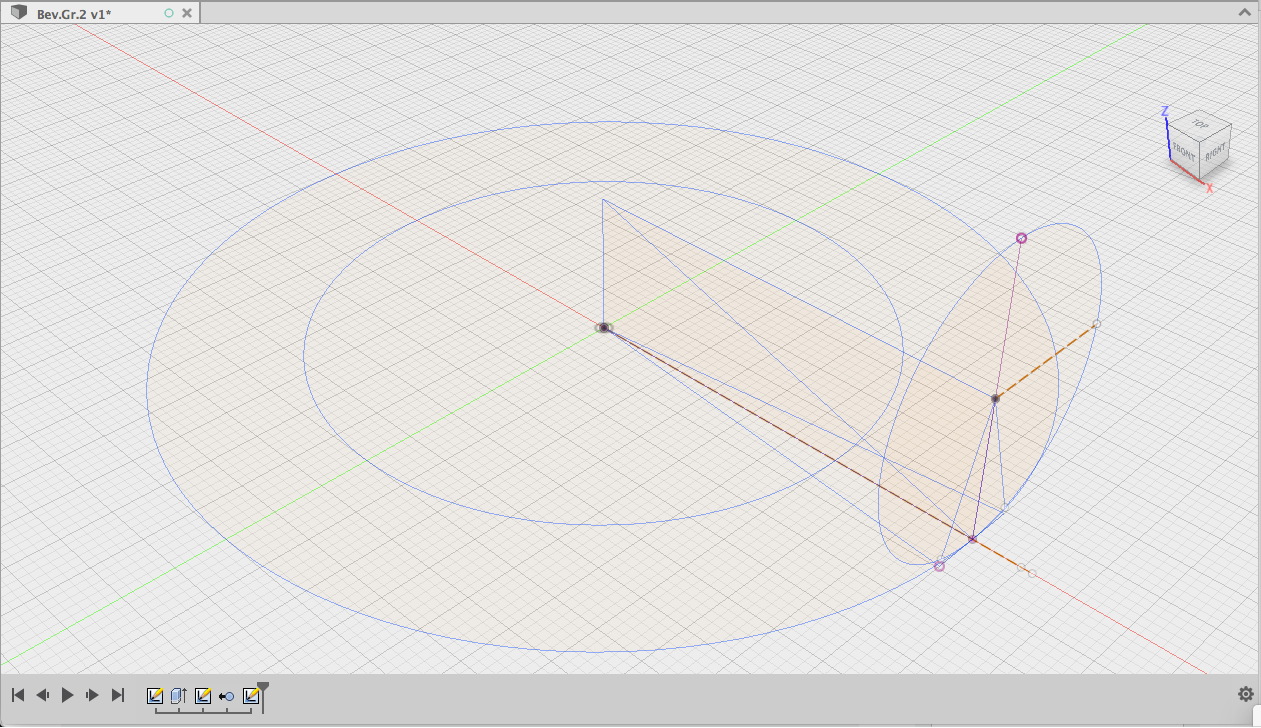This screenshot has height=728, width=1261.
Task: Select the first sketch feature in the timeline
Action: [x=155, y=695]
